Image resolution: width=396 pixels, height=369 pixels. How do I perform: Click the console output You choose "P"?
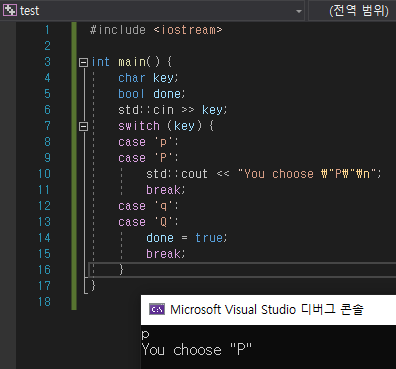pyautogui.click(x=197, y=350)
